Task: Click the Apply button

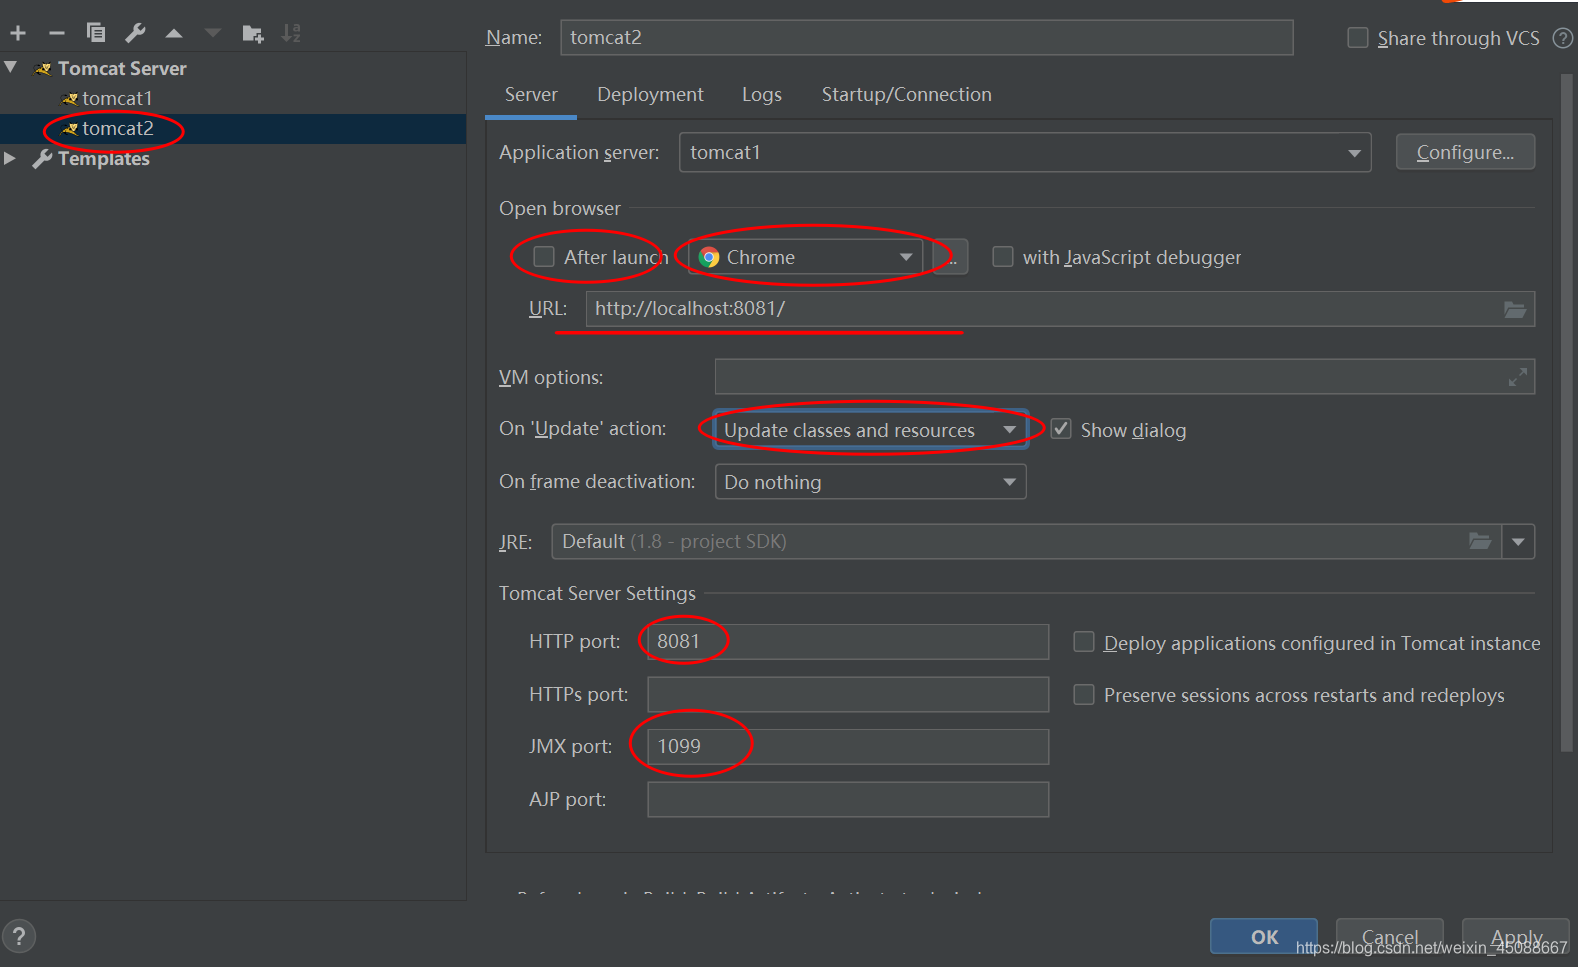Action: click(1516, 937)
